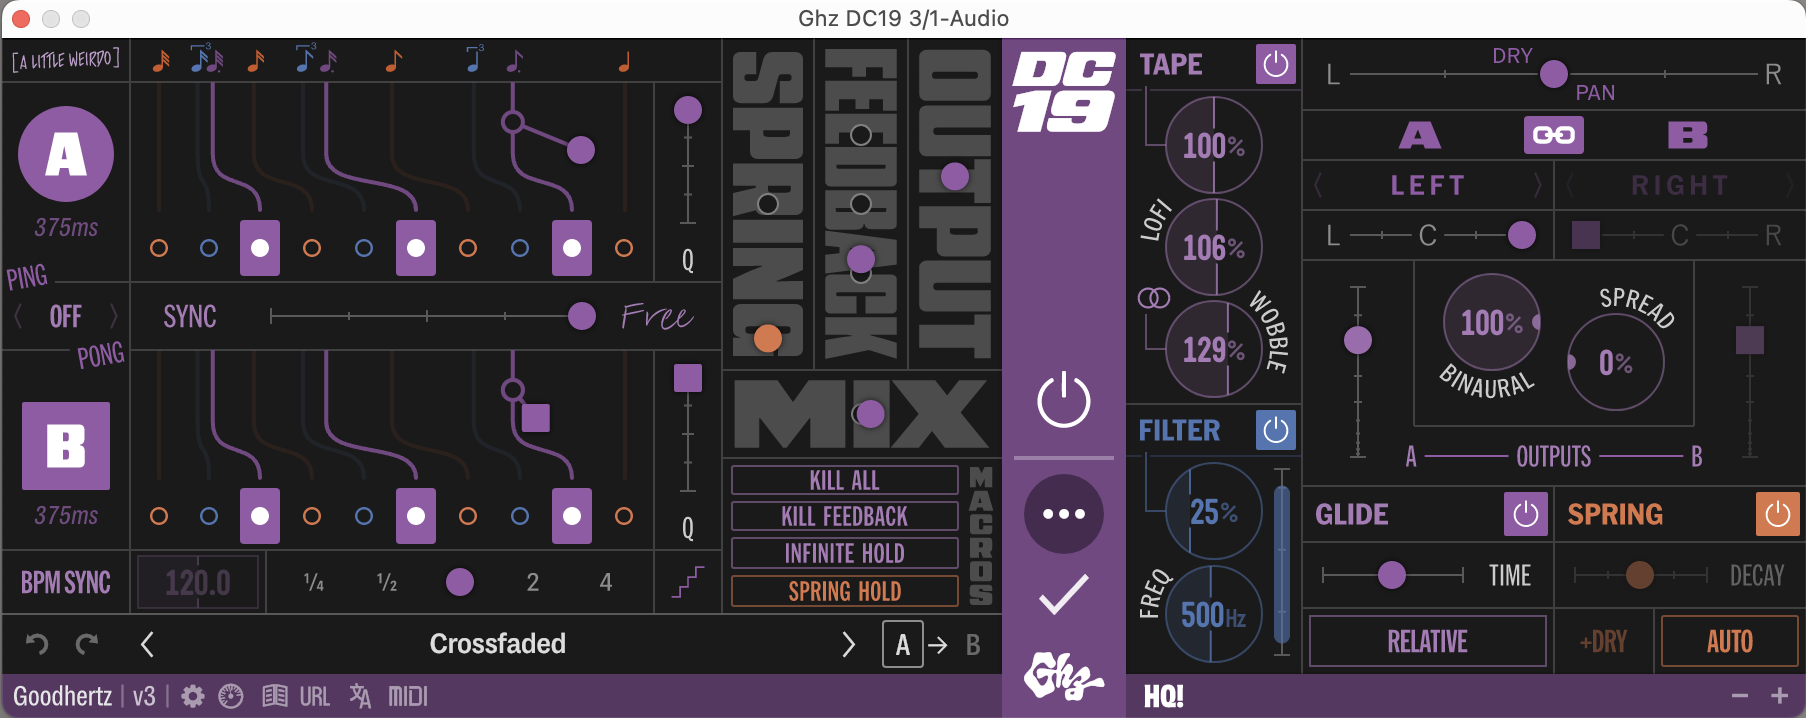Click left chevron beside LEFT channel

[x=1318, y=185]
